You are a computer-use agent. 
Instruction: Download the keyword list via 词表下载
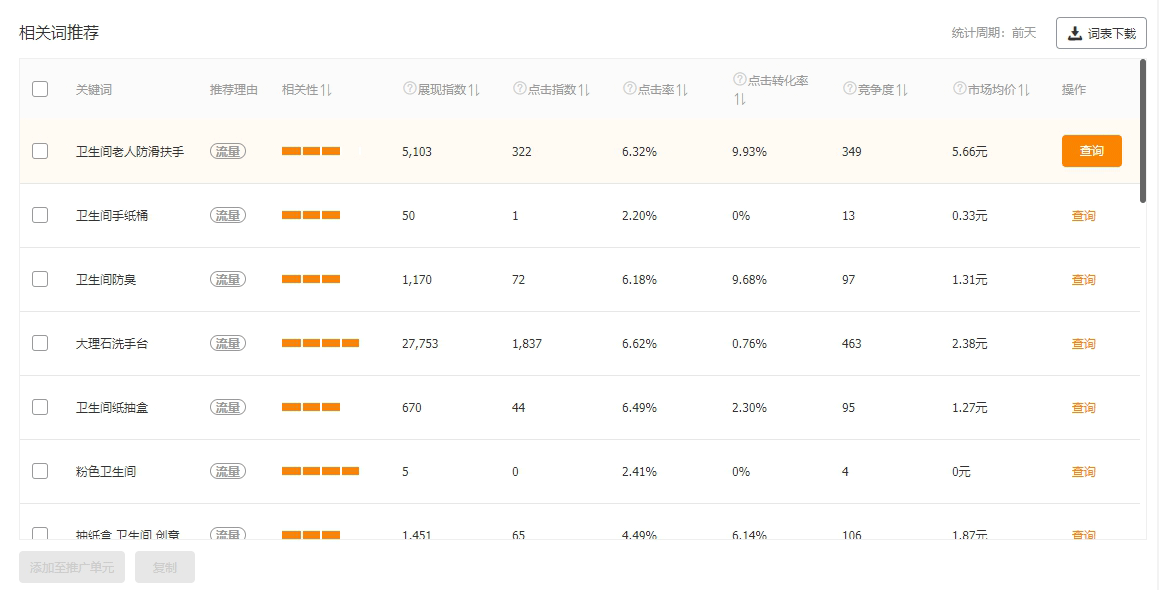pos(1101,33)
